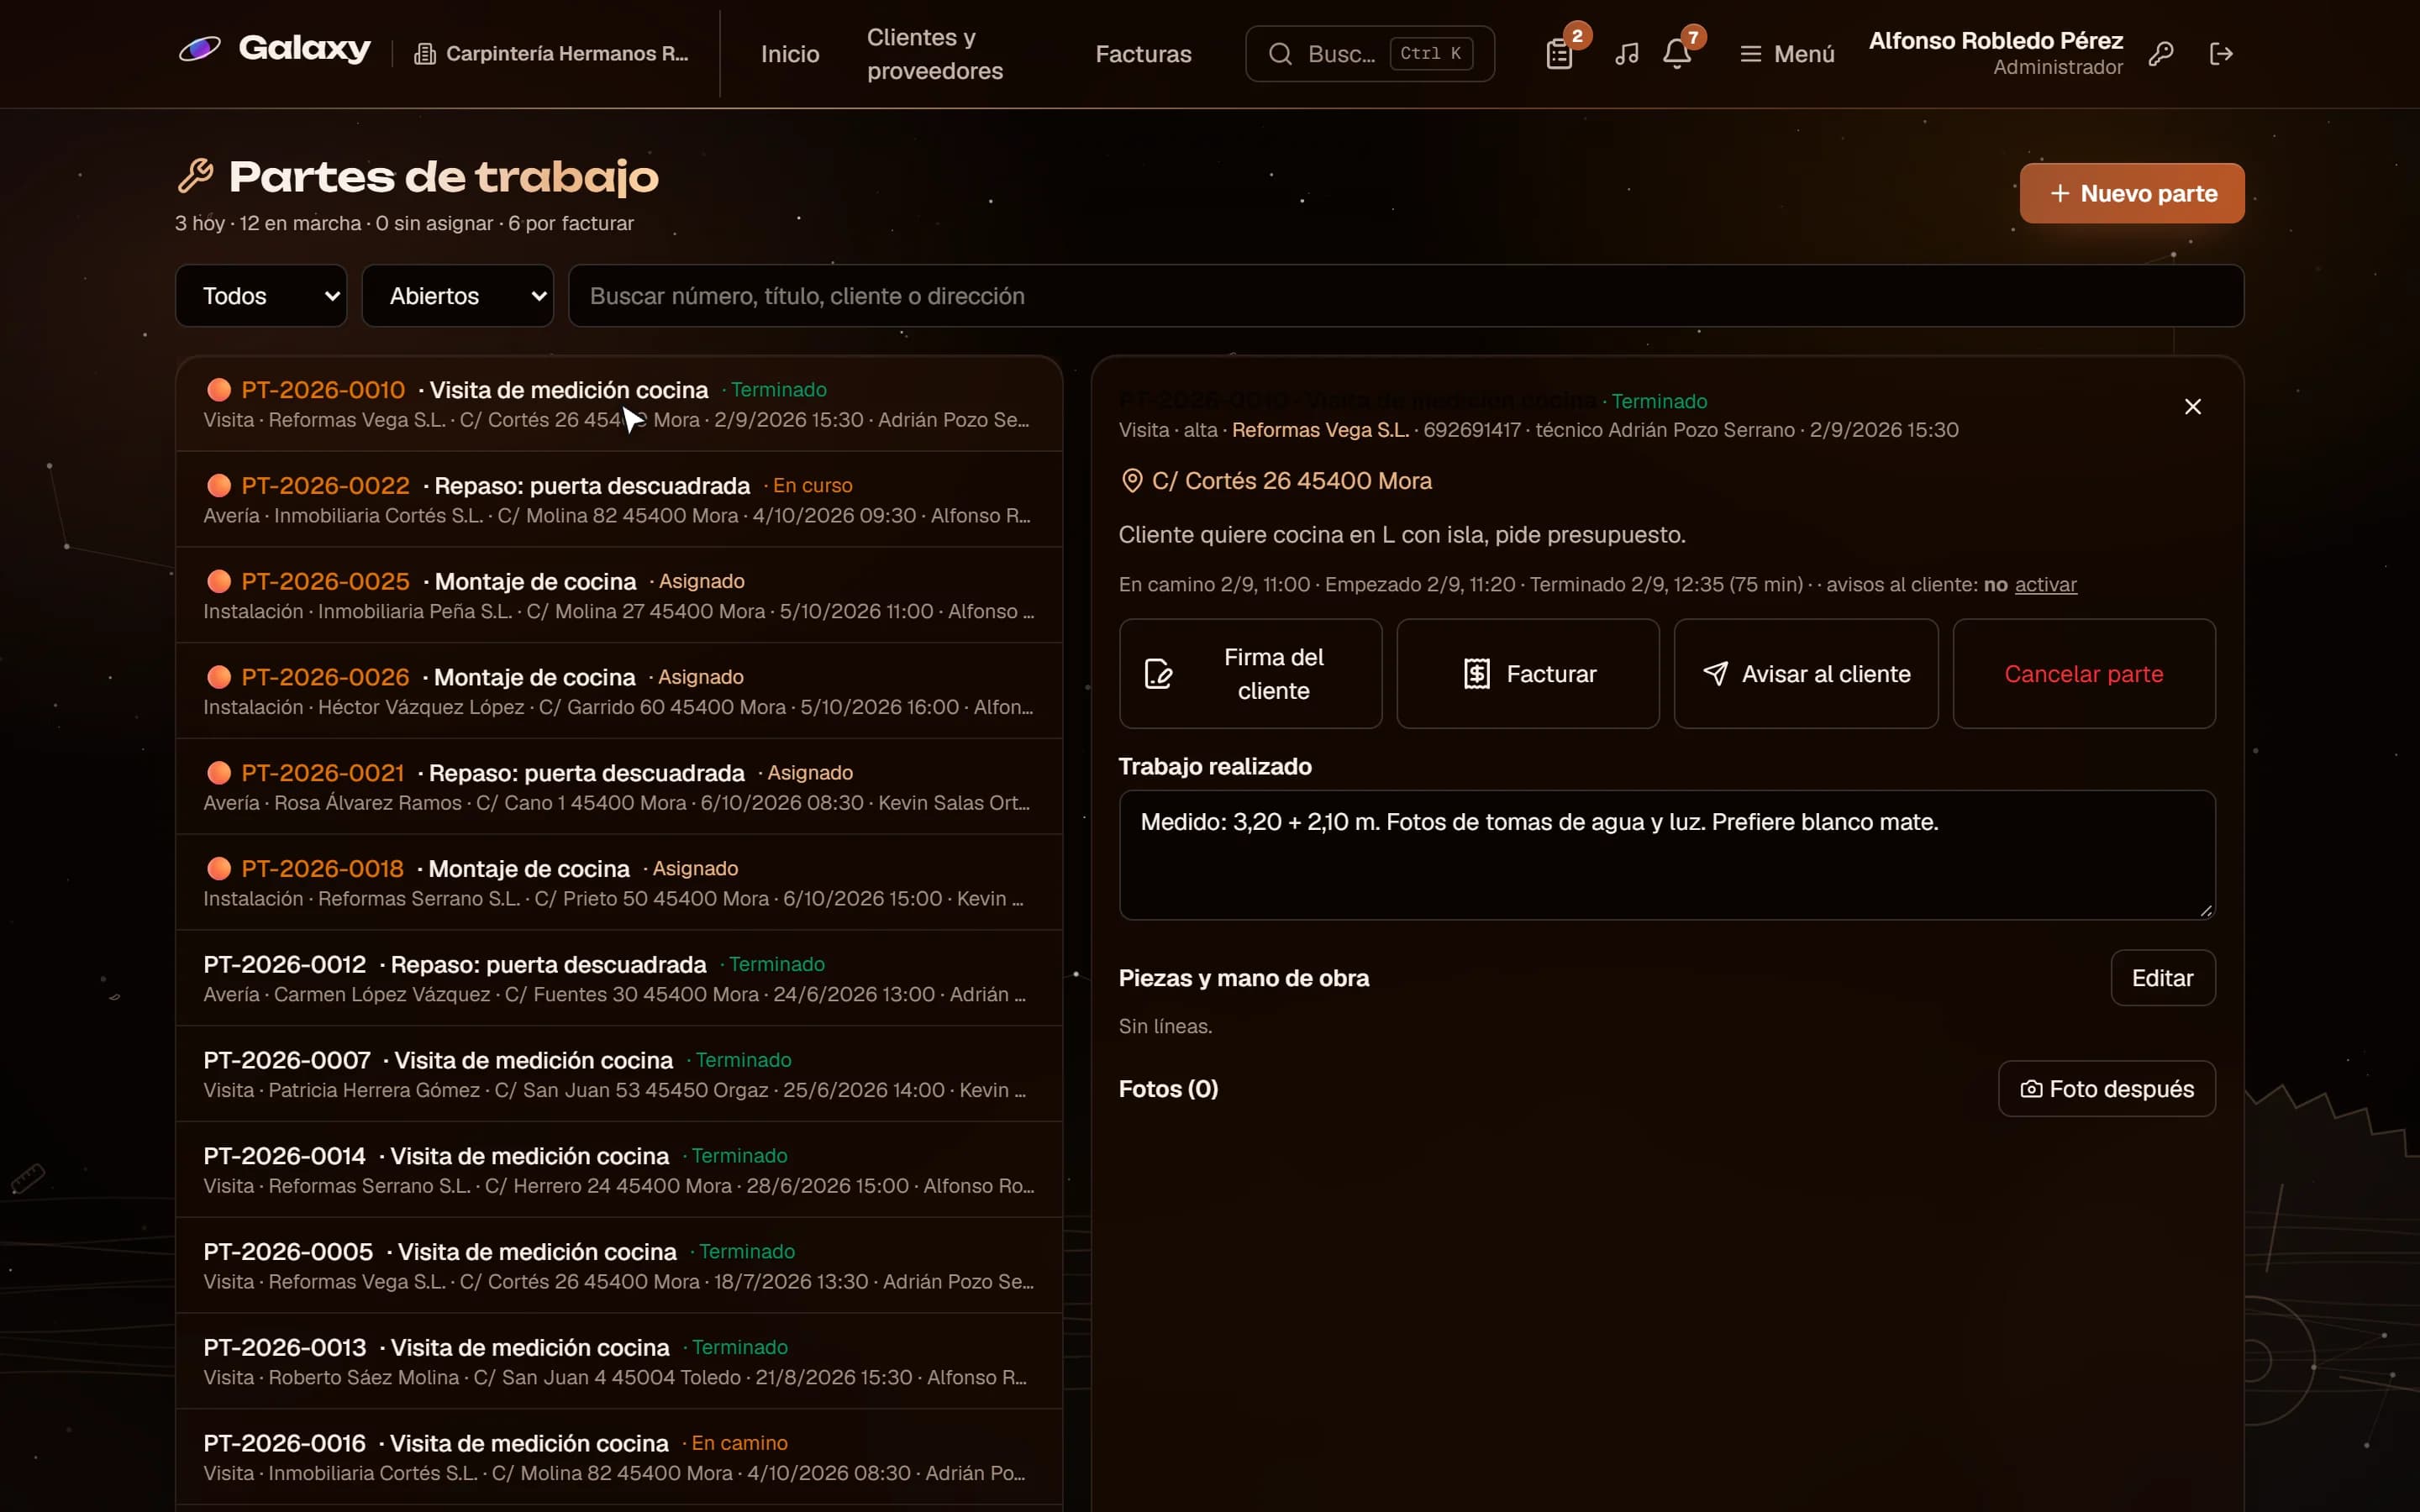
Task: Click Avisar al cliente button
Action: 1805,673
